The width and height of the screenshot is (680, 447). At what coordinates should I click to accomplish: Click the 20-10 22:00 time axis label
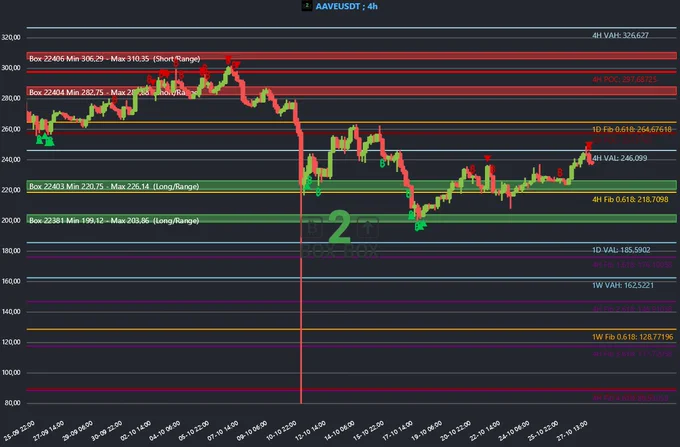[x=454, y=431]
